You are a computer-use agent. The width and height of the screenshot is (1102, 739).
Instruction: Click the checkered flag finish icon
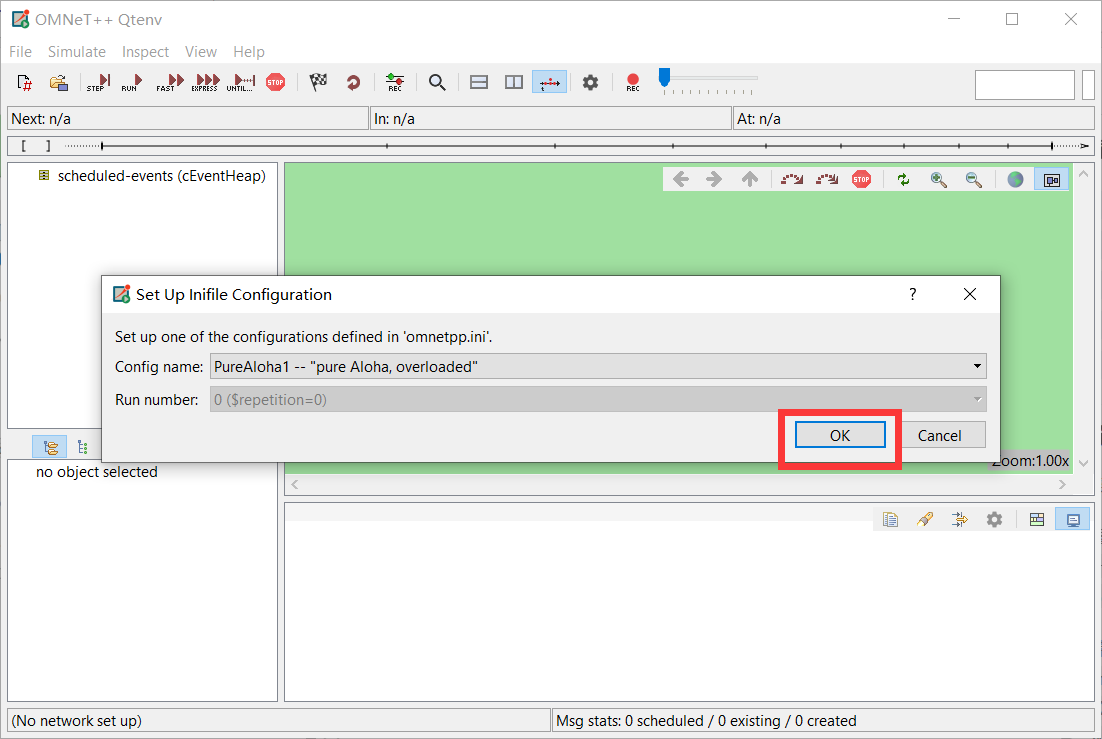pos(318,82)
